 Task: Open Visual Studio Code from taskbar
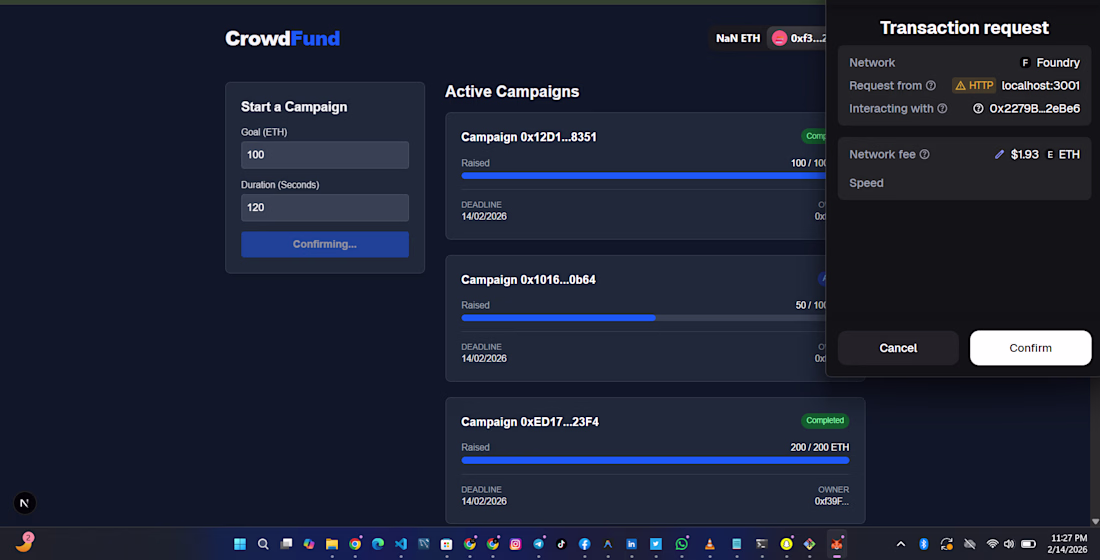tap(401, 544)
